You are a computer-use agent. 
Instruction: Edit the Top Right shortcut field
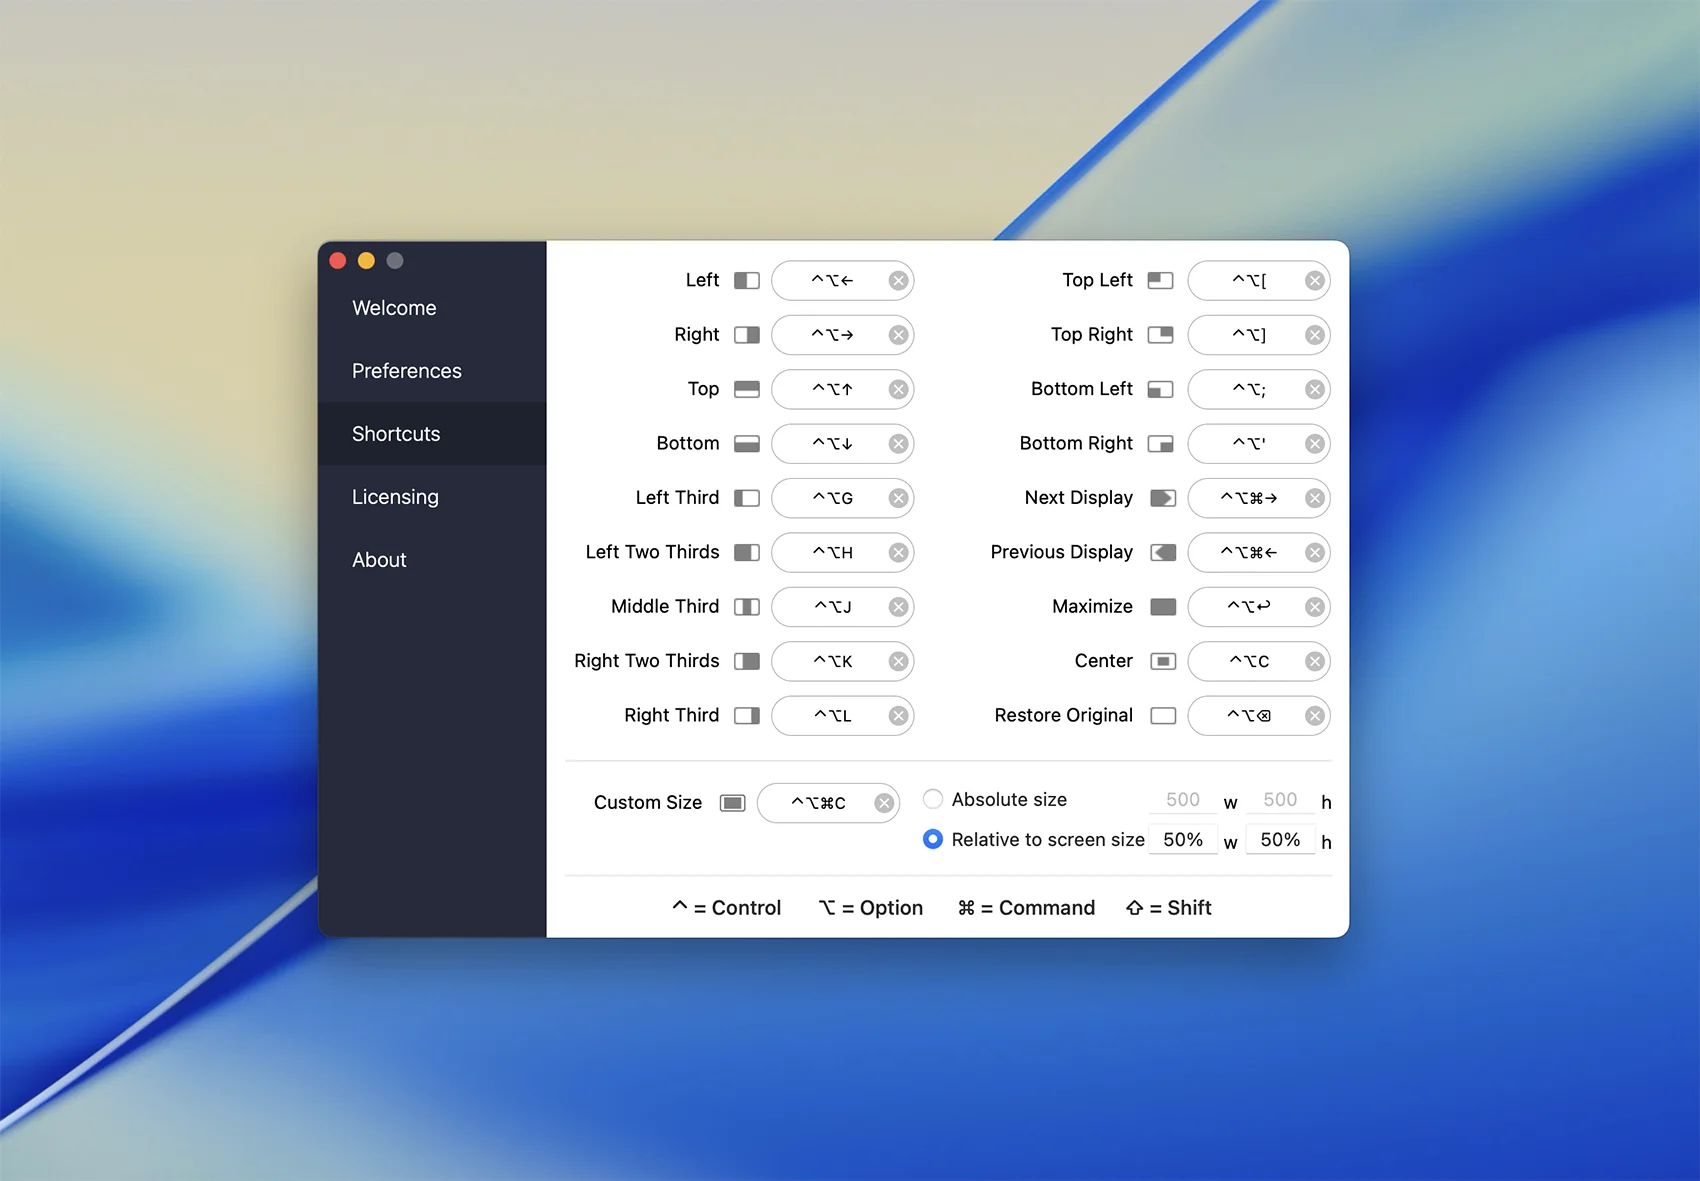click(1248, 335)
